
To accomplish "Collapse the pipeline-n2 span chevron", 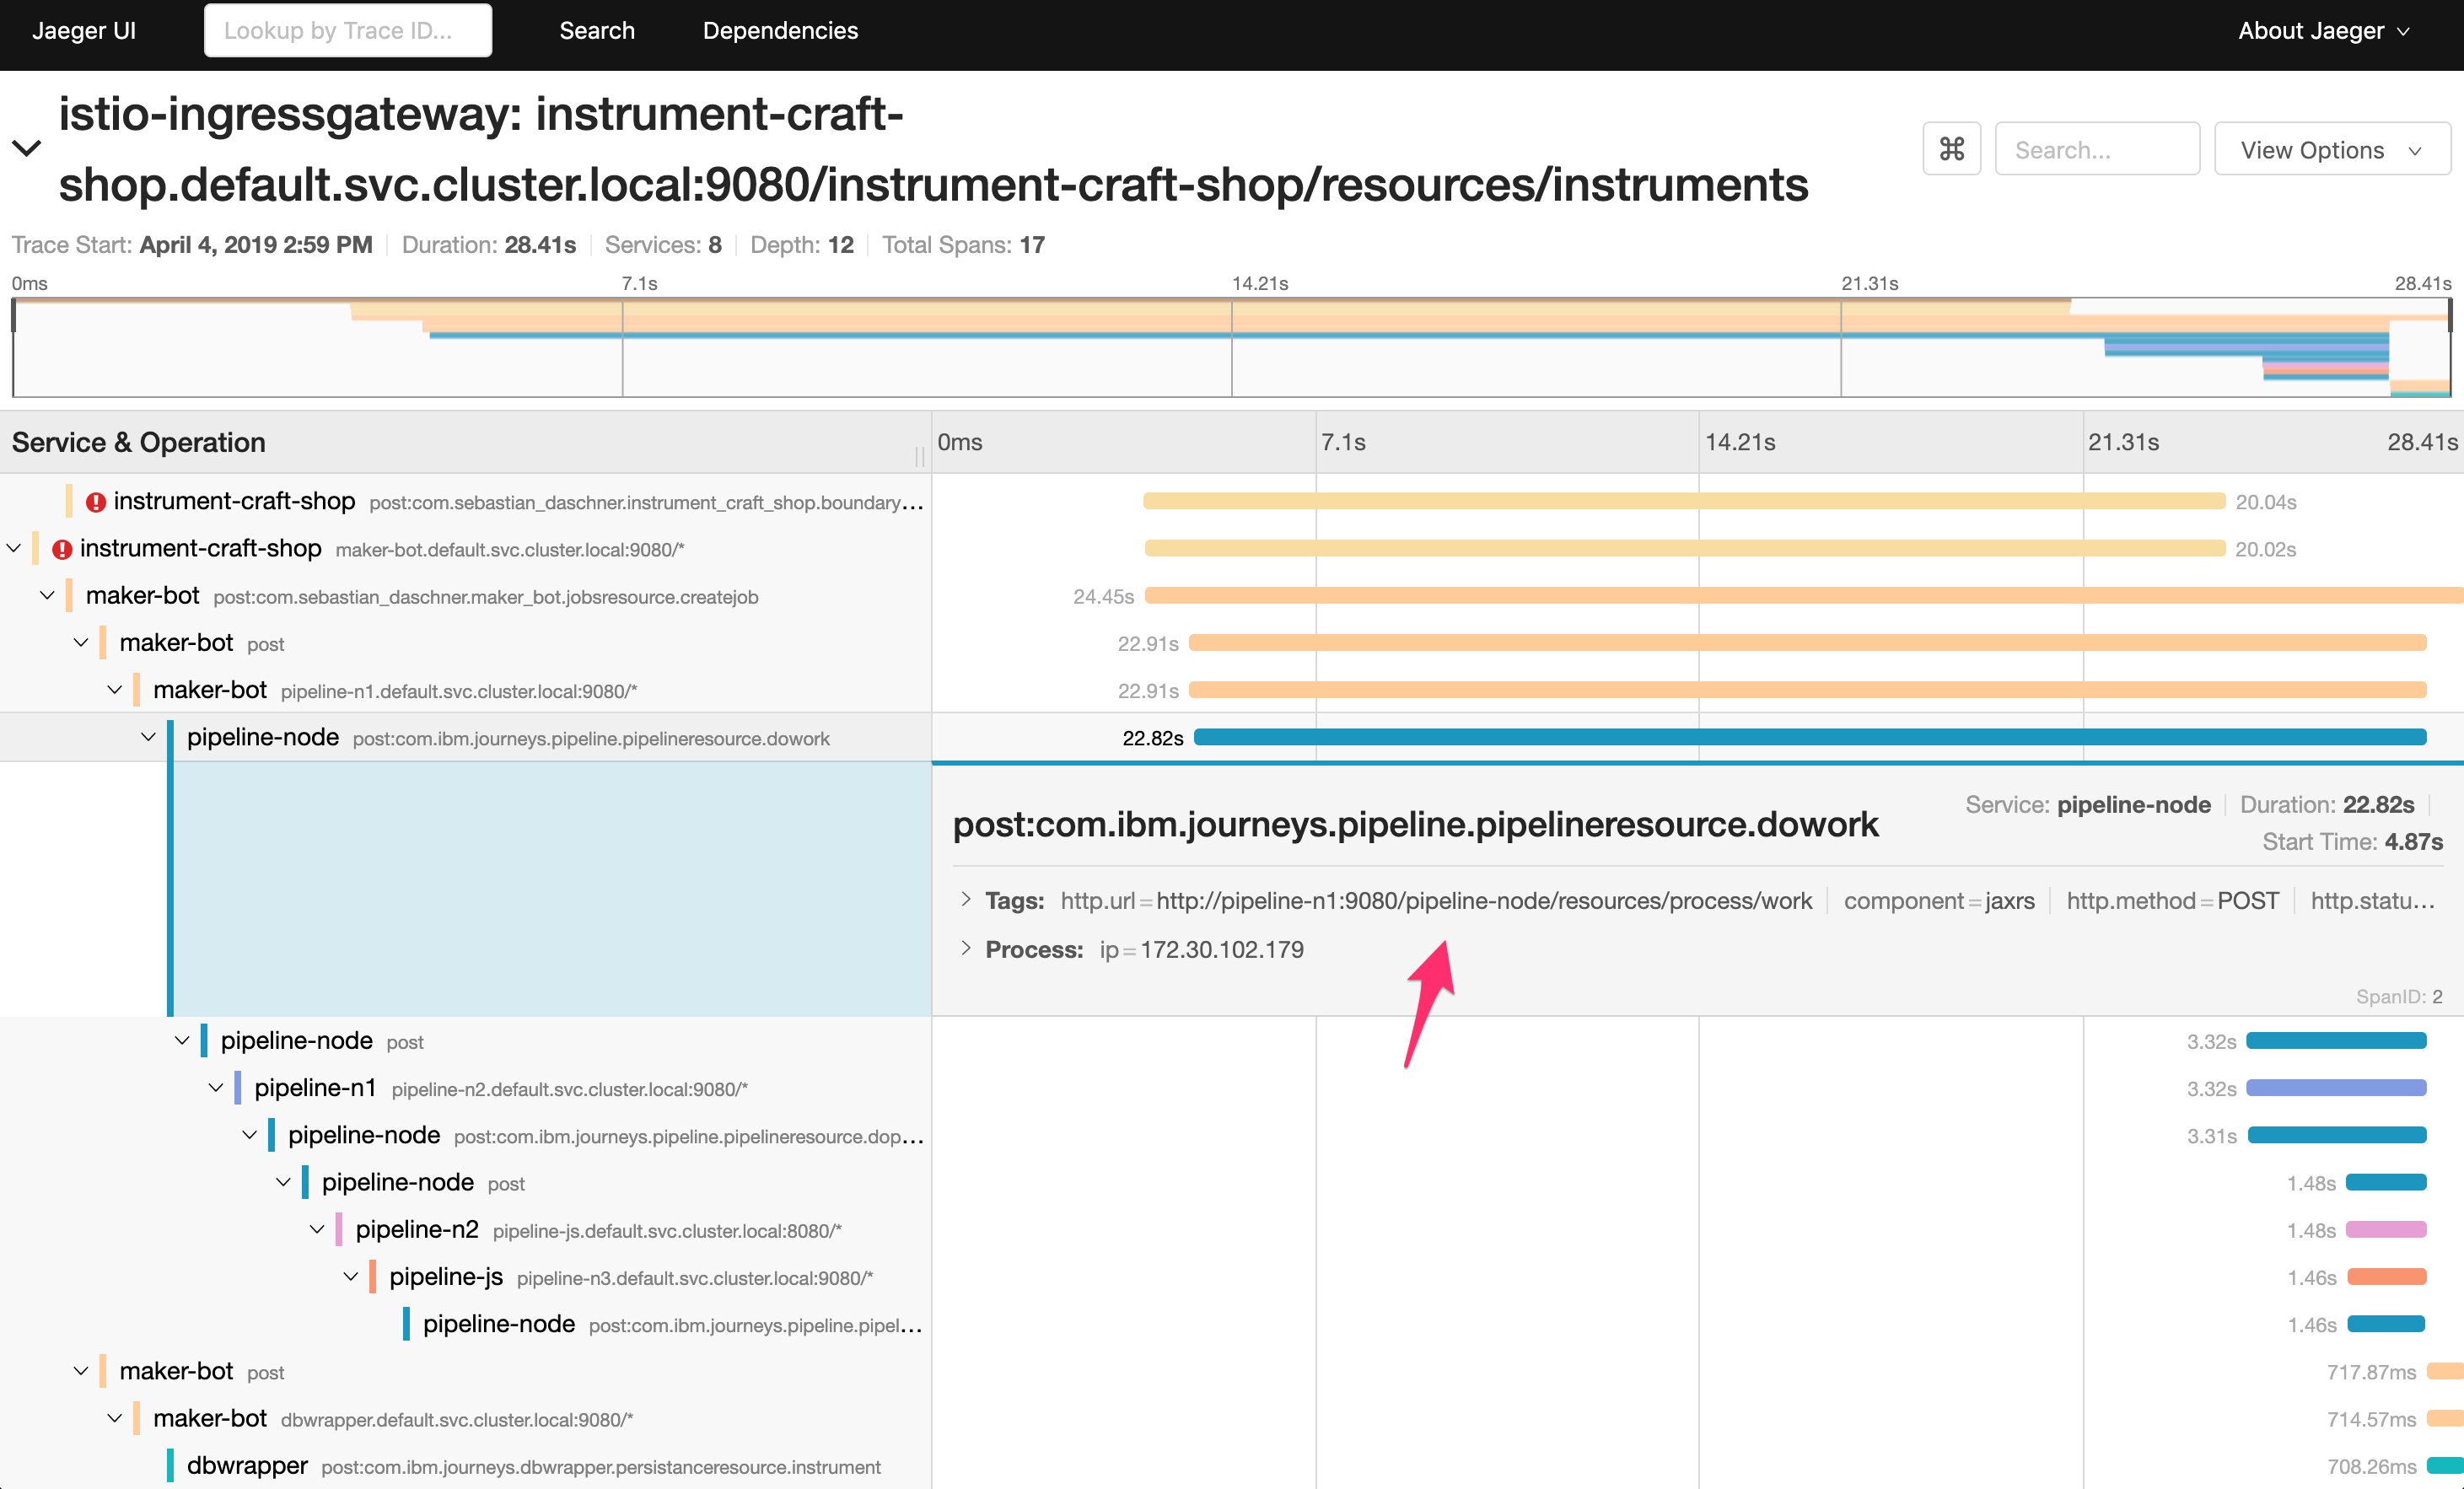I will tap(317, 1229).
